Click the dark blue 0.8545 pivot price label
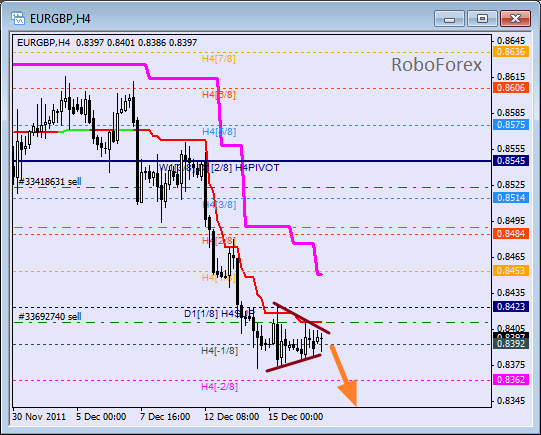 511,160
